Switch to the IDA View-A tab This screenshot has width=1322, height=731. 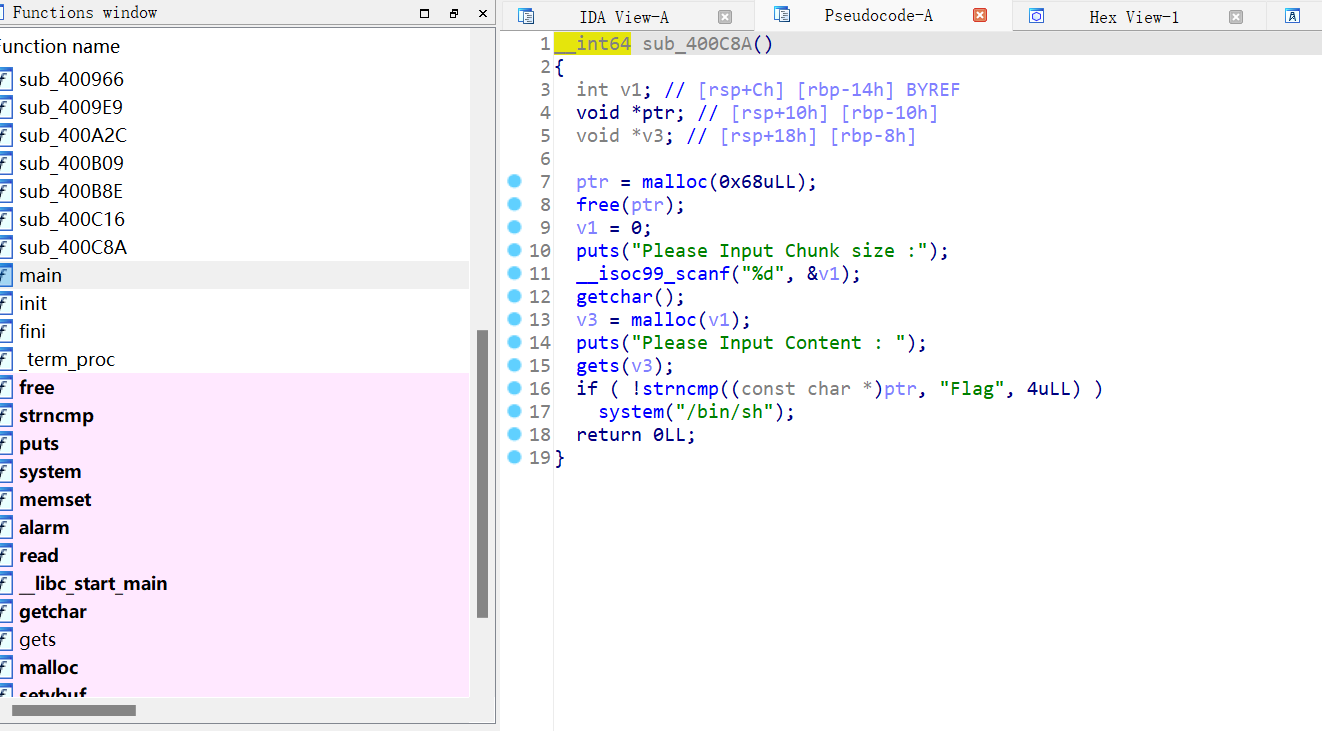pyautogui.click(x=624, y=17)
